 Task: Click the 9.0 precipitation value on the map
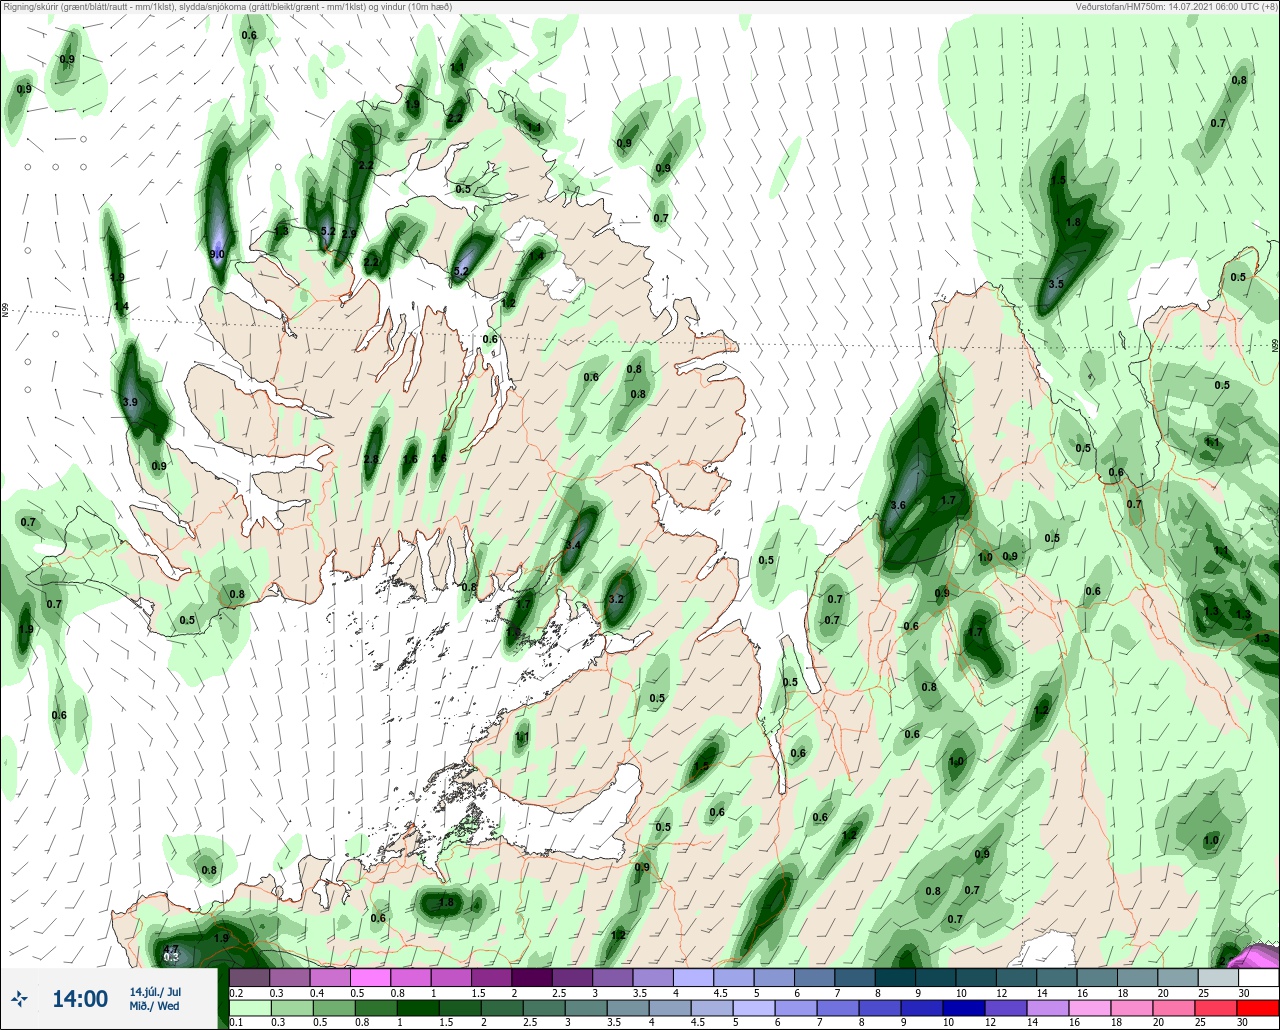[x=217, y=255]
